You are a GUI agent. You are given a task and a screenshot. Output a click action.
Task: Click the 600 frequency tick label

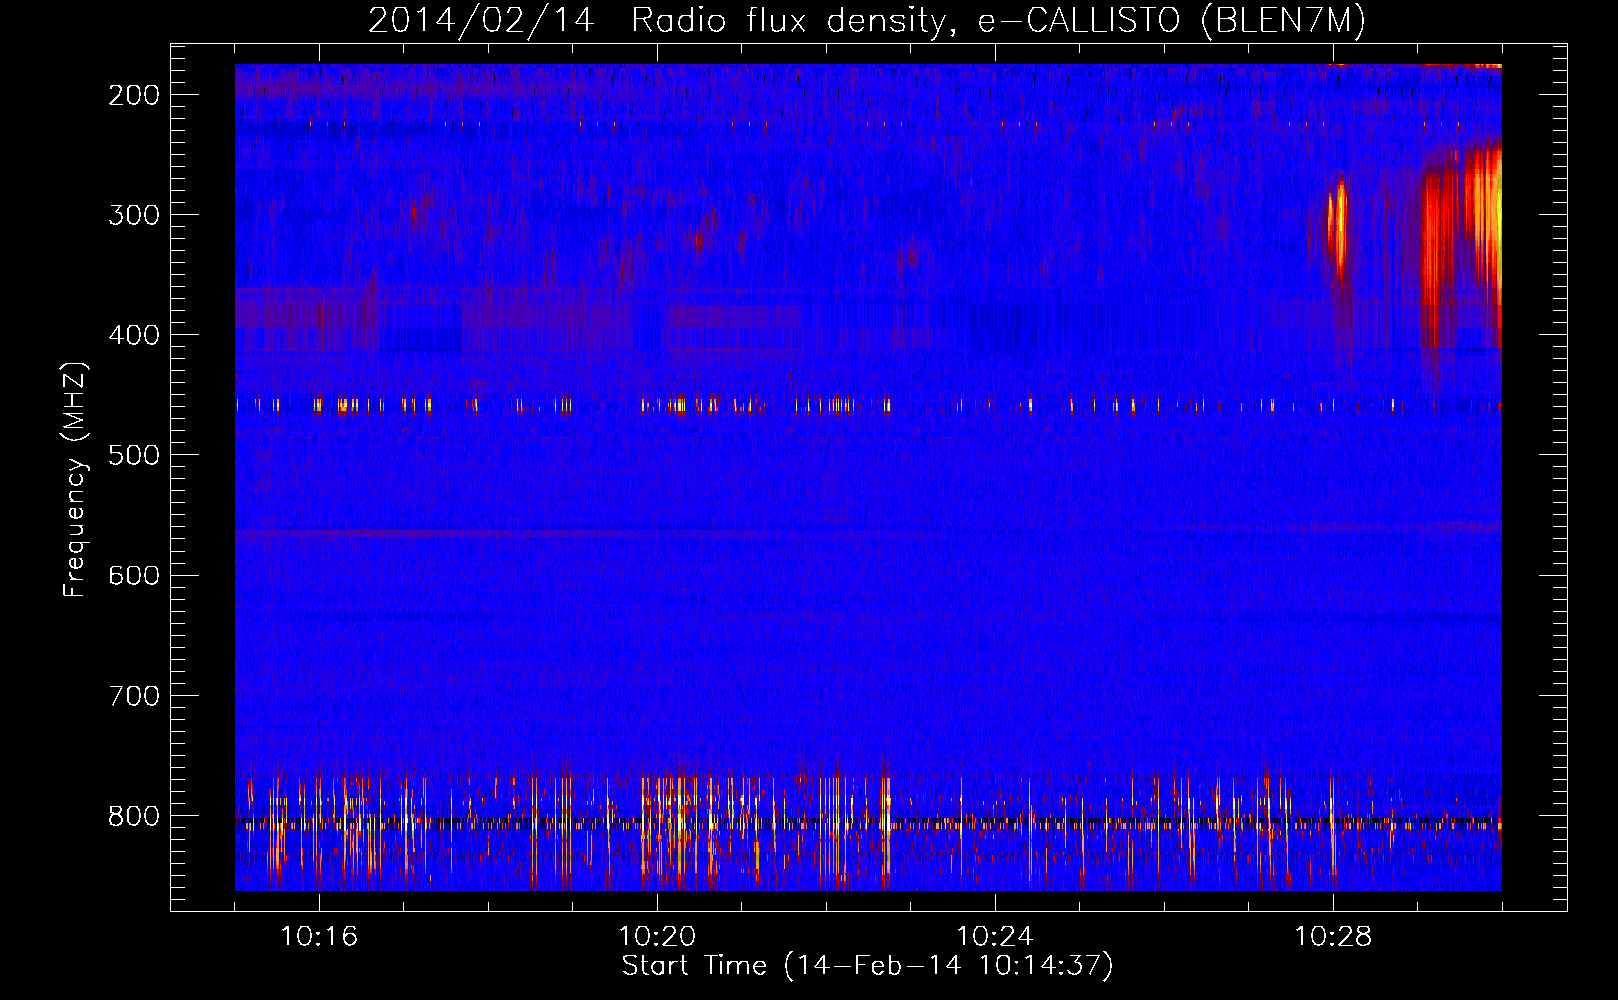tap(134, 575)
